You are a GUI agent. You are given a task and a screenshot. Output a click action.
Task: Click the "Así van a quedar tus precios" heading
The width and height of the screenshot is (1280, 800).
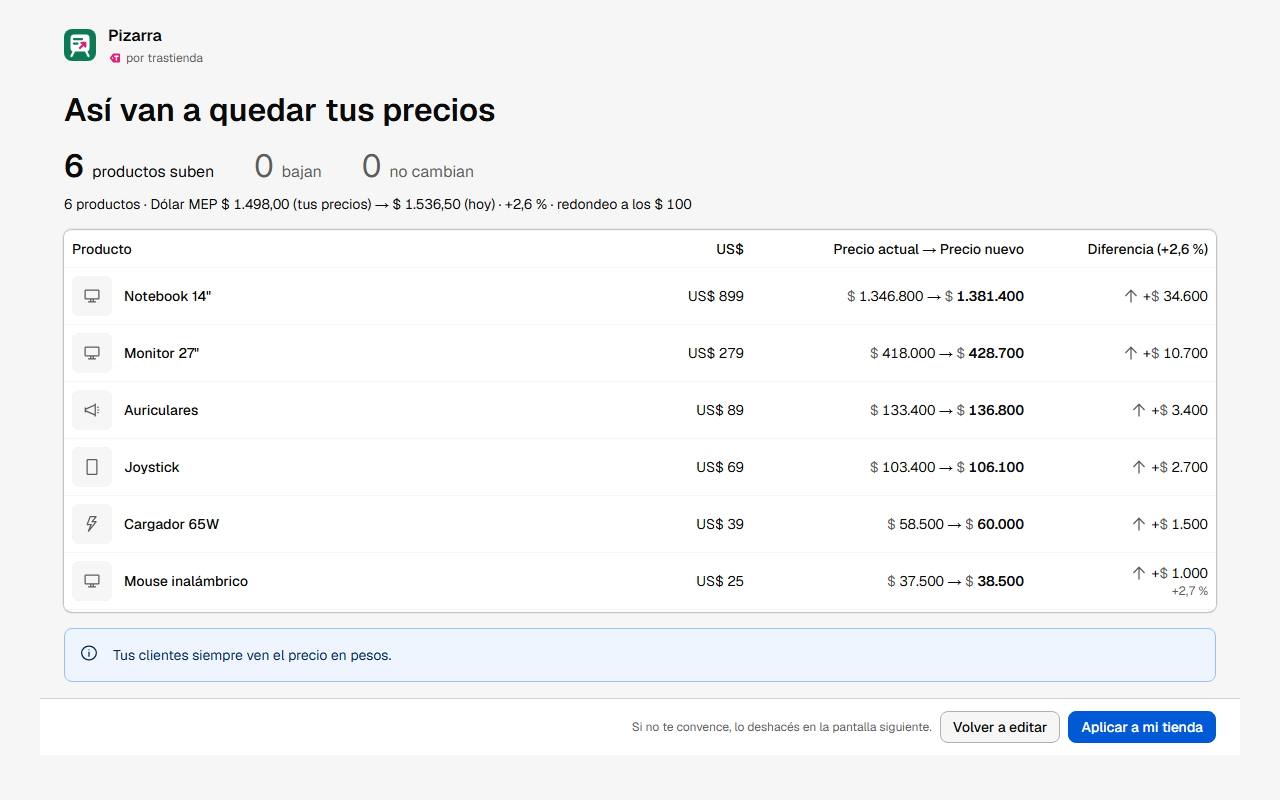[280, 110]
